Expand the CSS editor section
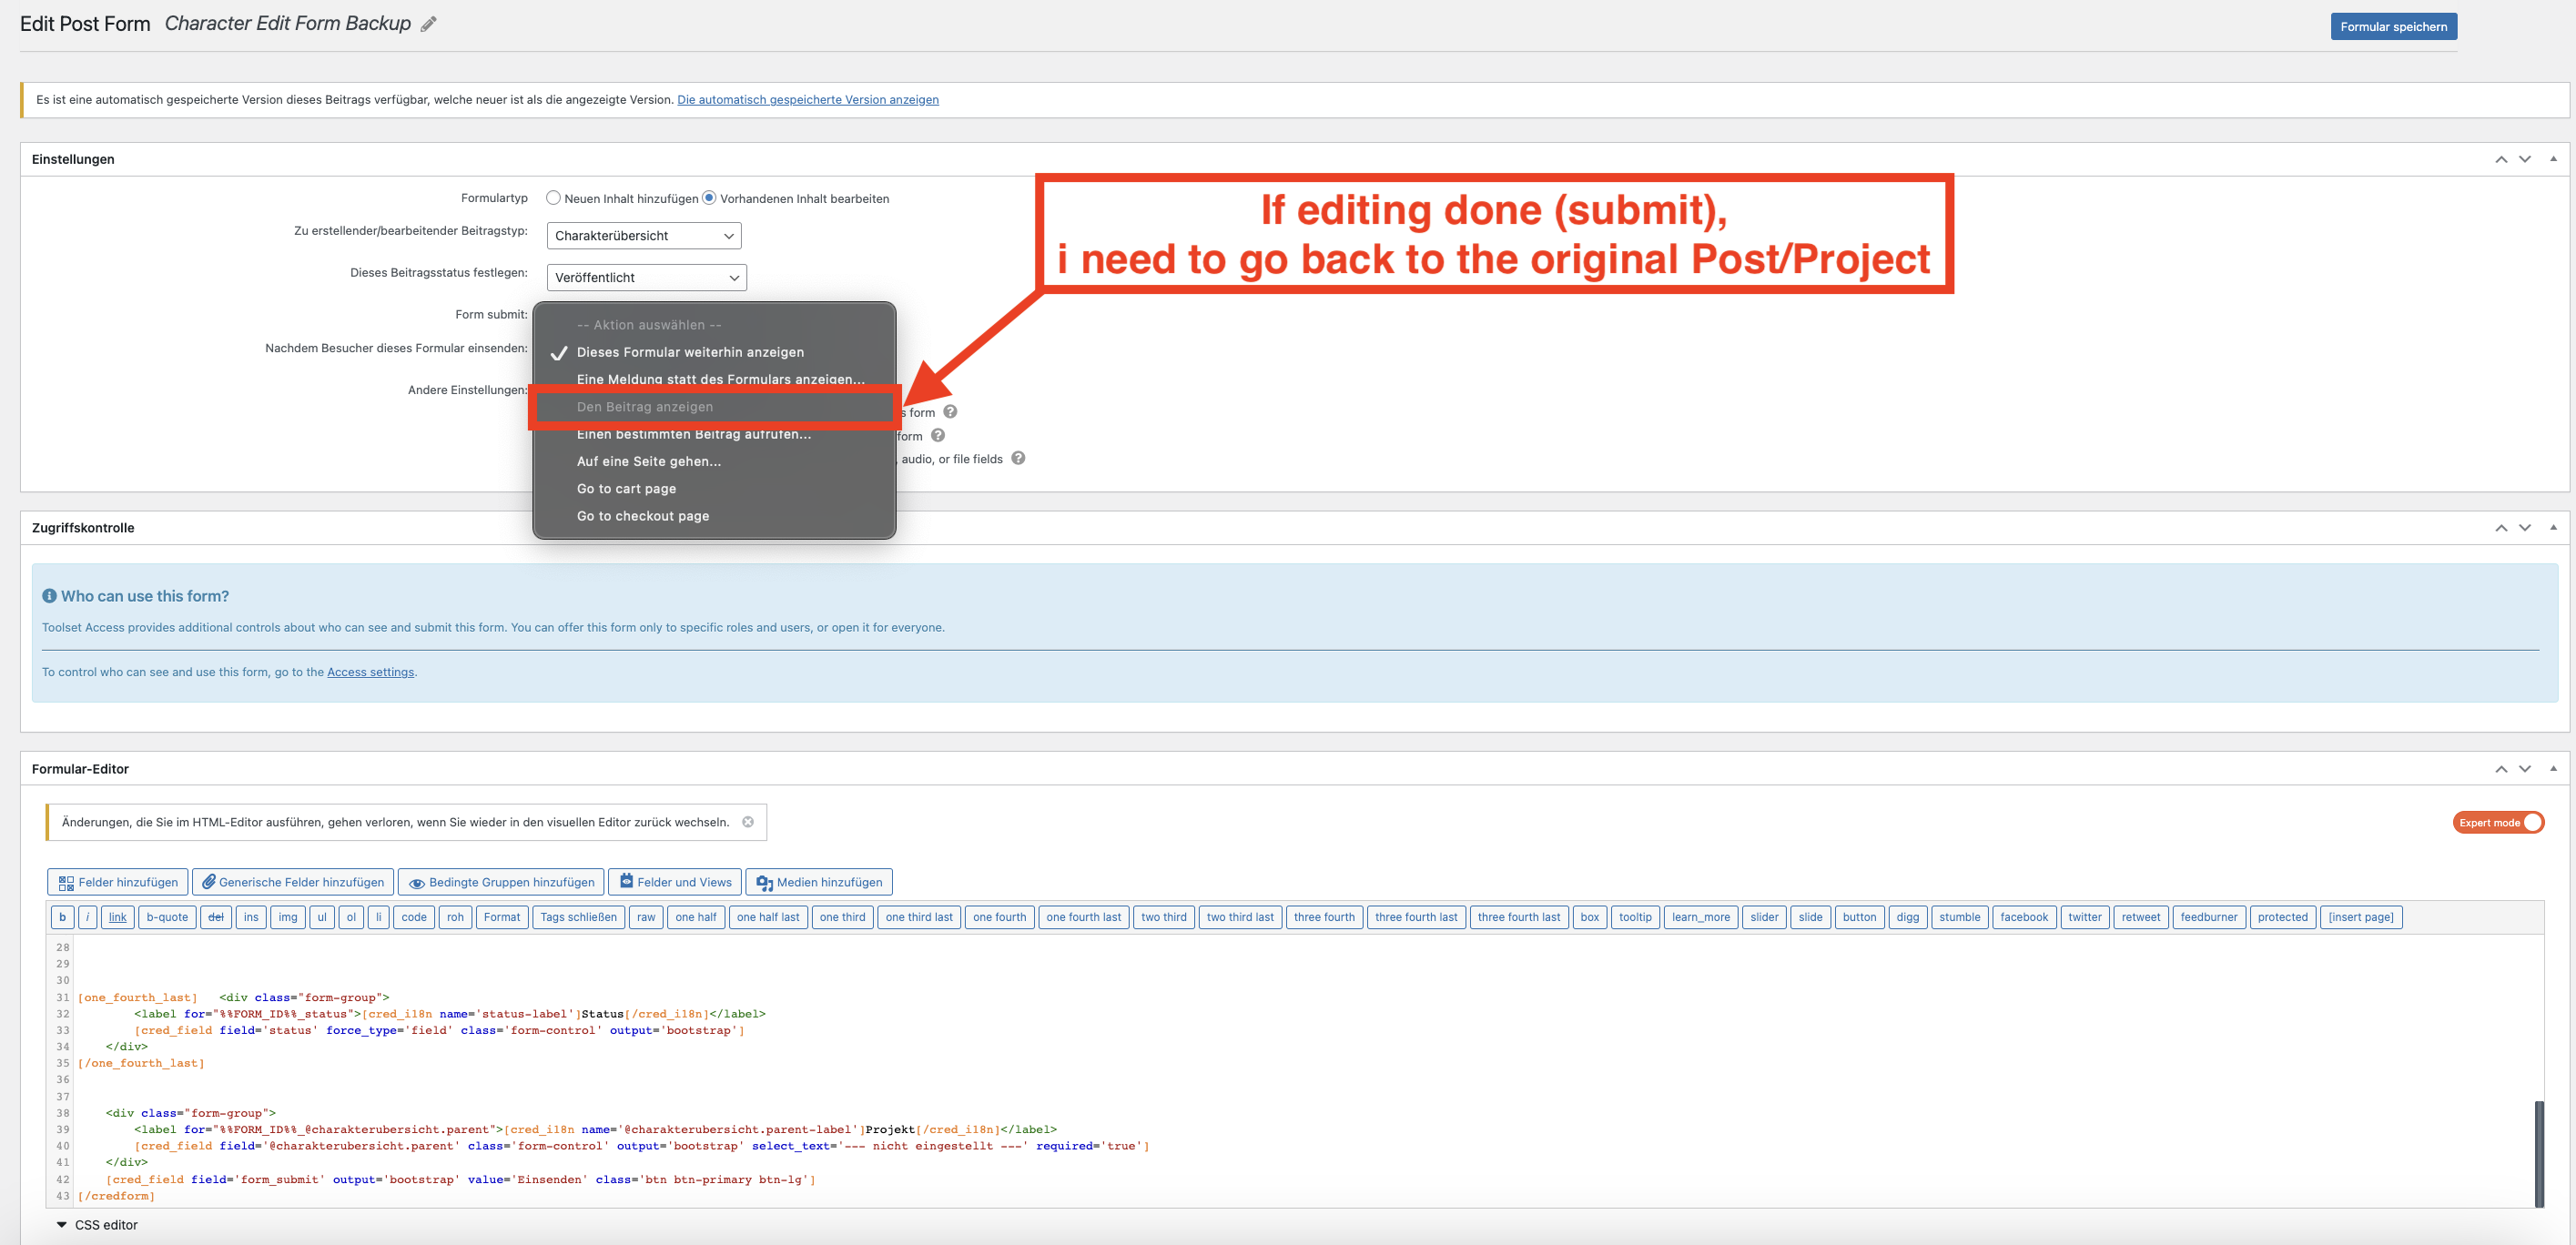Viewport: 2576px width, 1245px height. pos(97,1225)
